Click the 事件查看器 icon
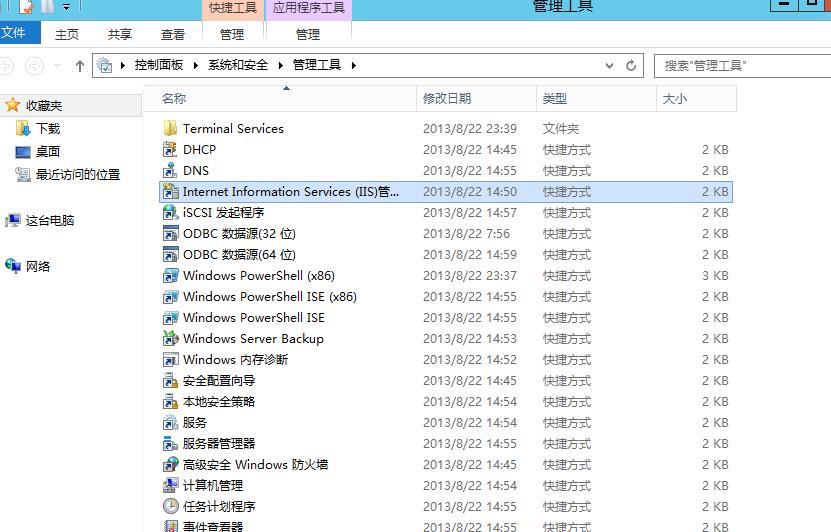The image size is (831, 532). pos(170,526)
